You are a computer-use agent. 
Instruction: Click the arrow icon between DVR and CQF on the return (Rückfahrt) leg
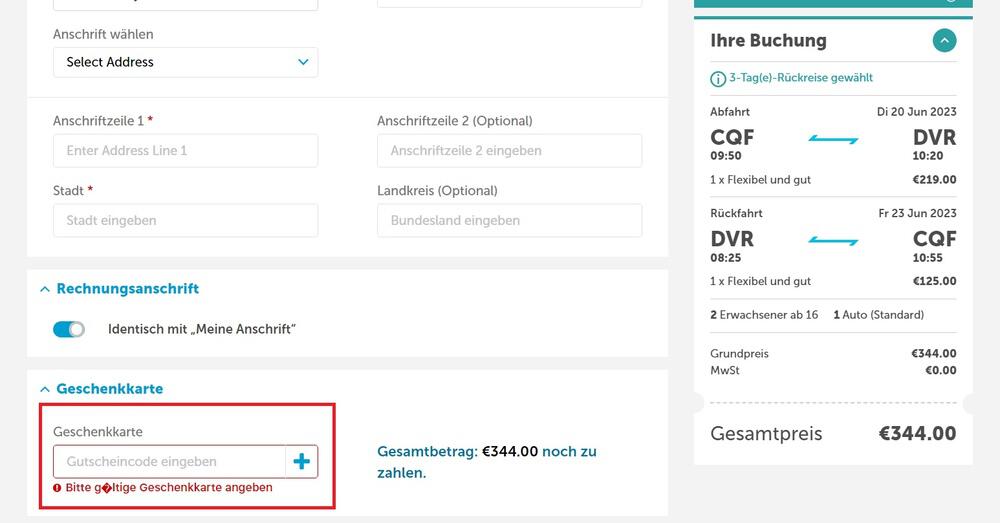tap(833, 240)
